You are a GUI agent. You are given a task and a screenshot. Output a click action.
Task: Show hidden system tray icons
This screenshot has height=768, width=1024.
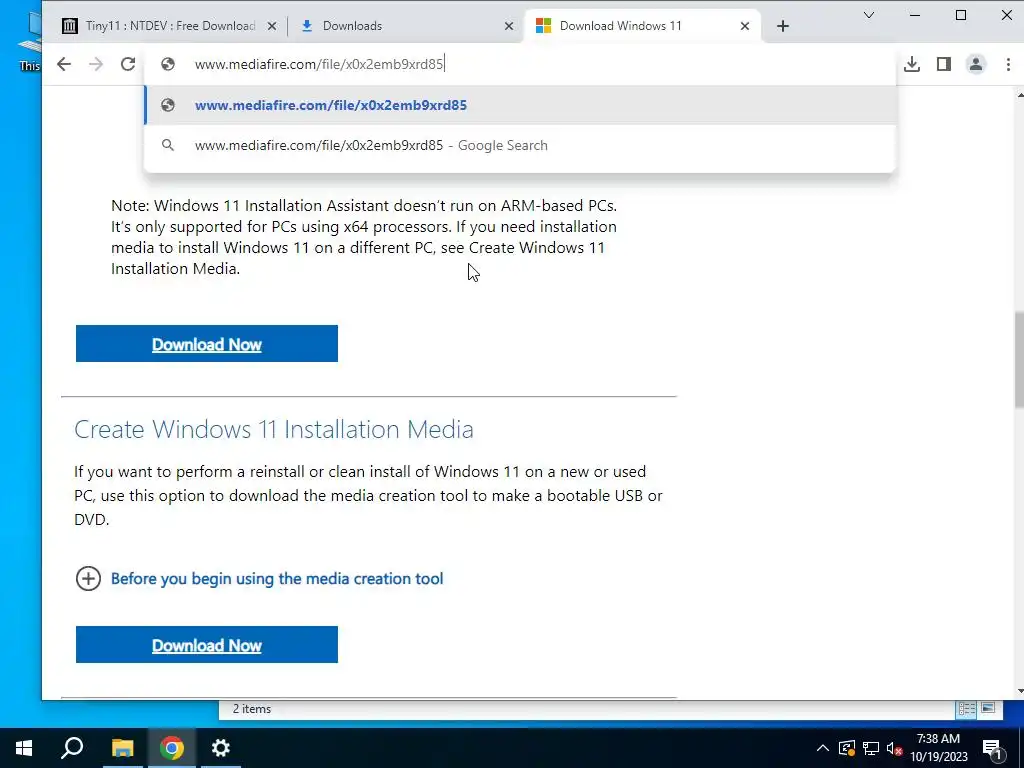tap(823, 748)
